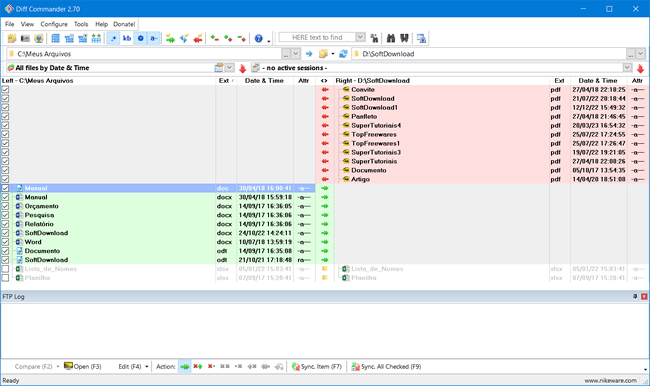The height and width of the screenshot is (386, 650).
Task: Click the blue help question mark icon
Action: pos(259,39)
